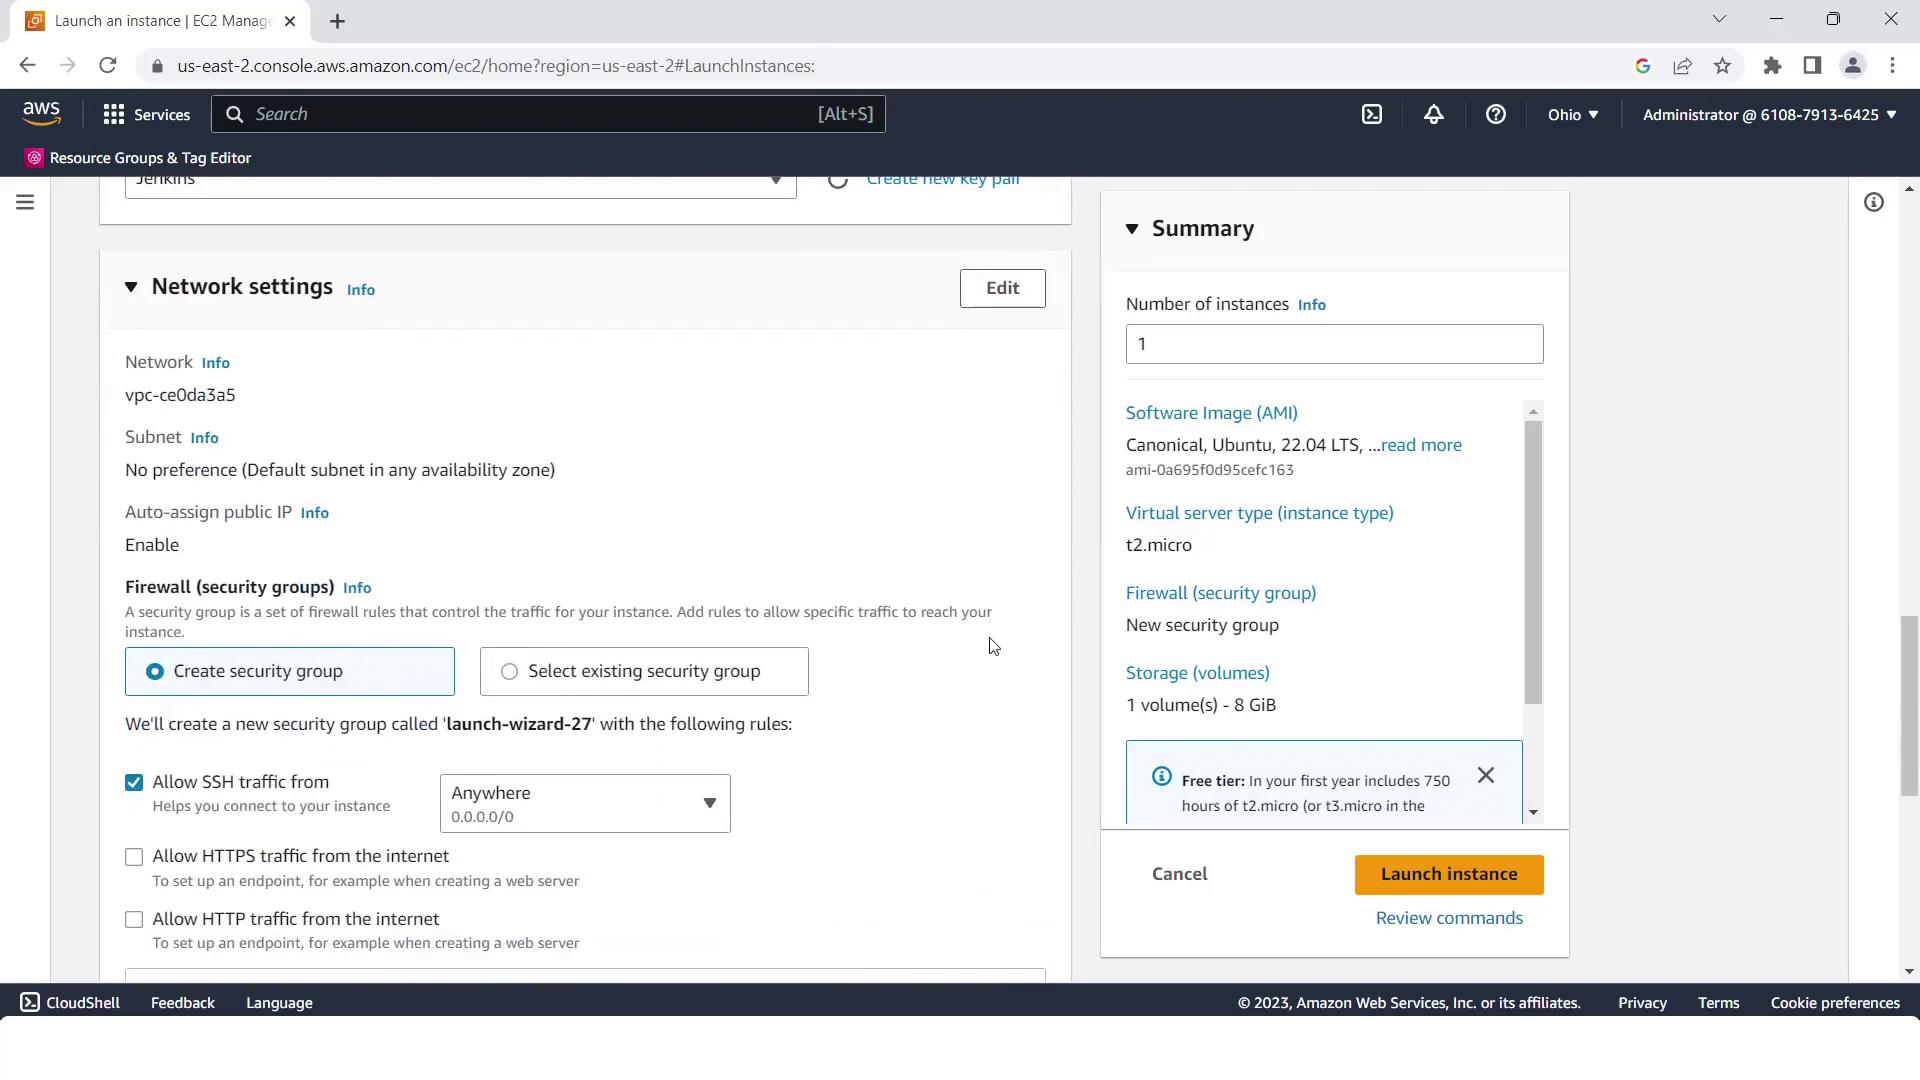Dismiss the Free tier notice
Viewport: 1920px width, 1080px height.
[x=1486, y=776]
